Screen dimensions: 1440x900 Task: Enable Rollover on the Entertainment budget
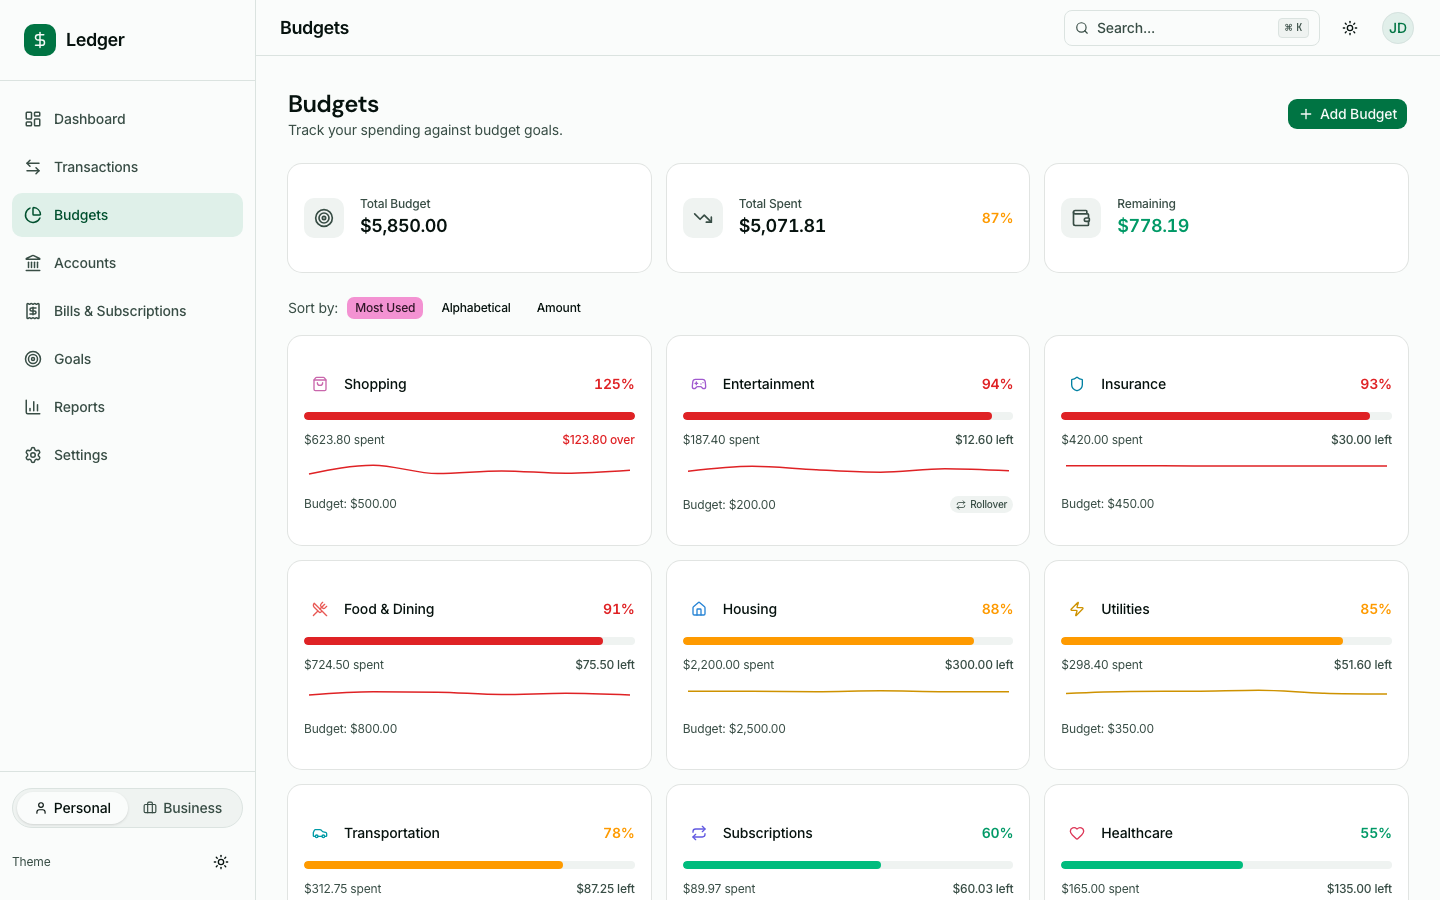pyautogui.click(x=981, y=504)
